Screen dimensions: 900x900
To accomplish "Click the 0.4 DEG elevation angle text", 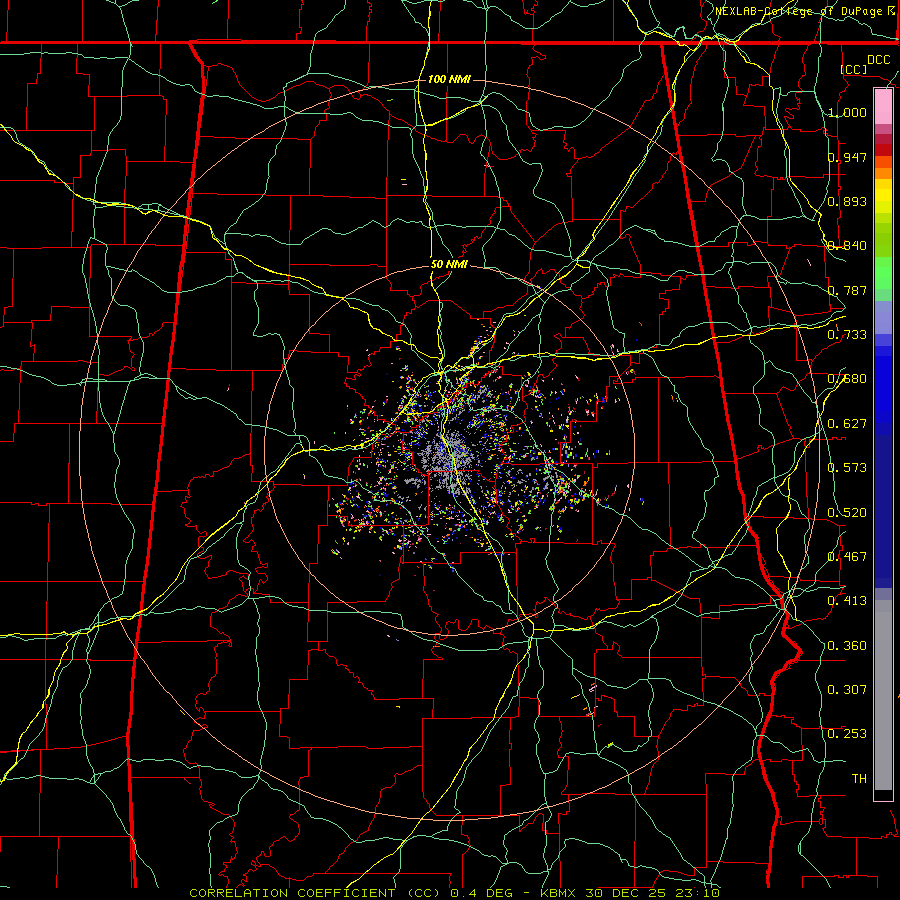I will pyautogui.click(x=483, y=893).
